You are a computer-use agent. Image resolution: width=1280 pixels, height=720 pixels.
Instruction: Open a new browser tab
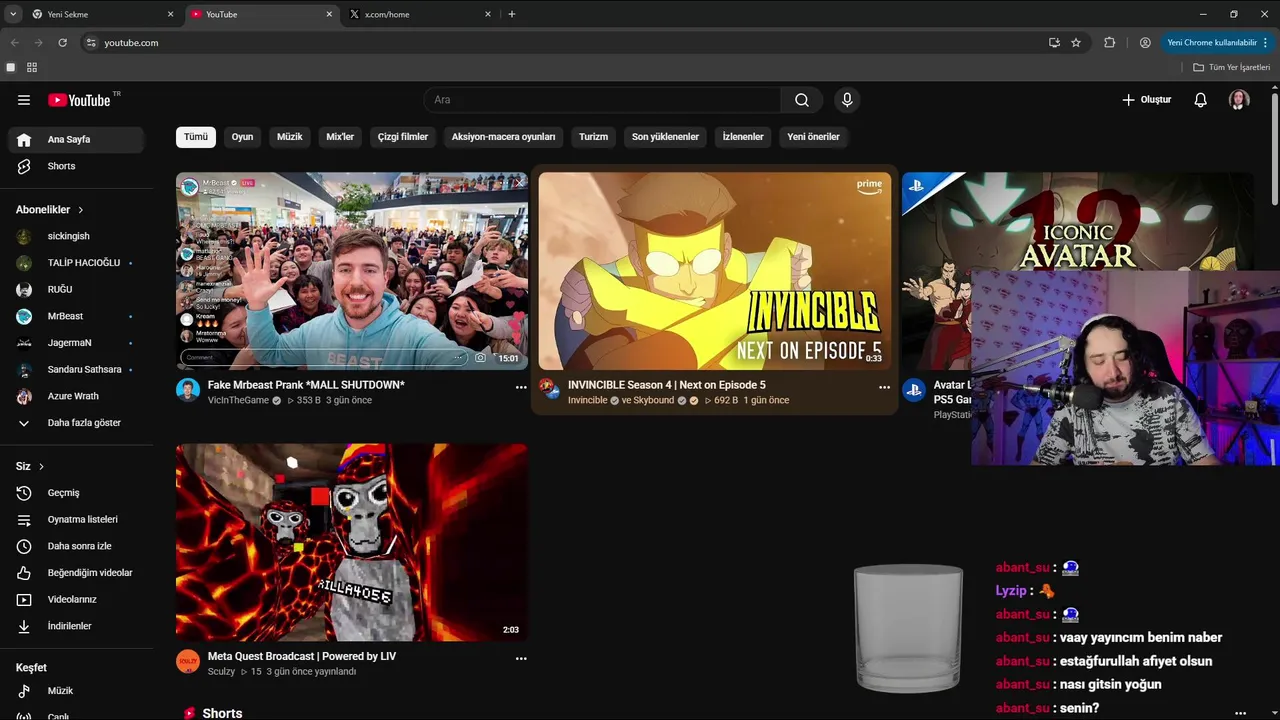point(512,14)
